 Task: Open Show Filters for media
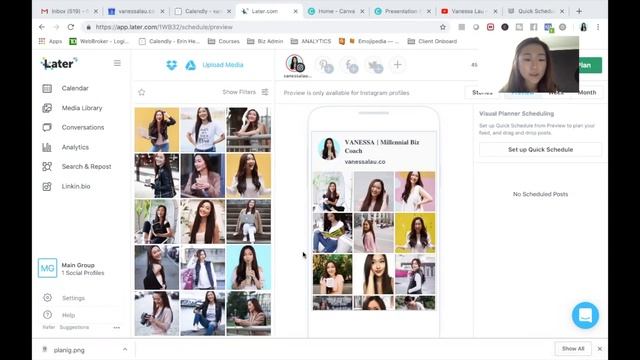[245, 92]
